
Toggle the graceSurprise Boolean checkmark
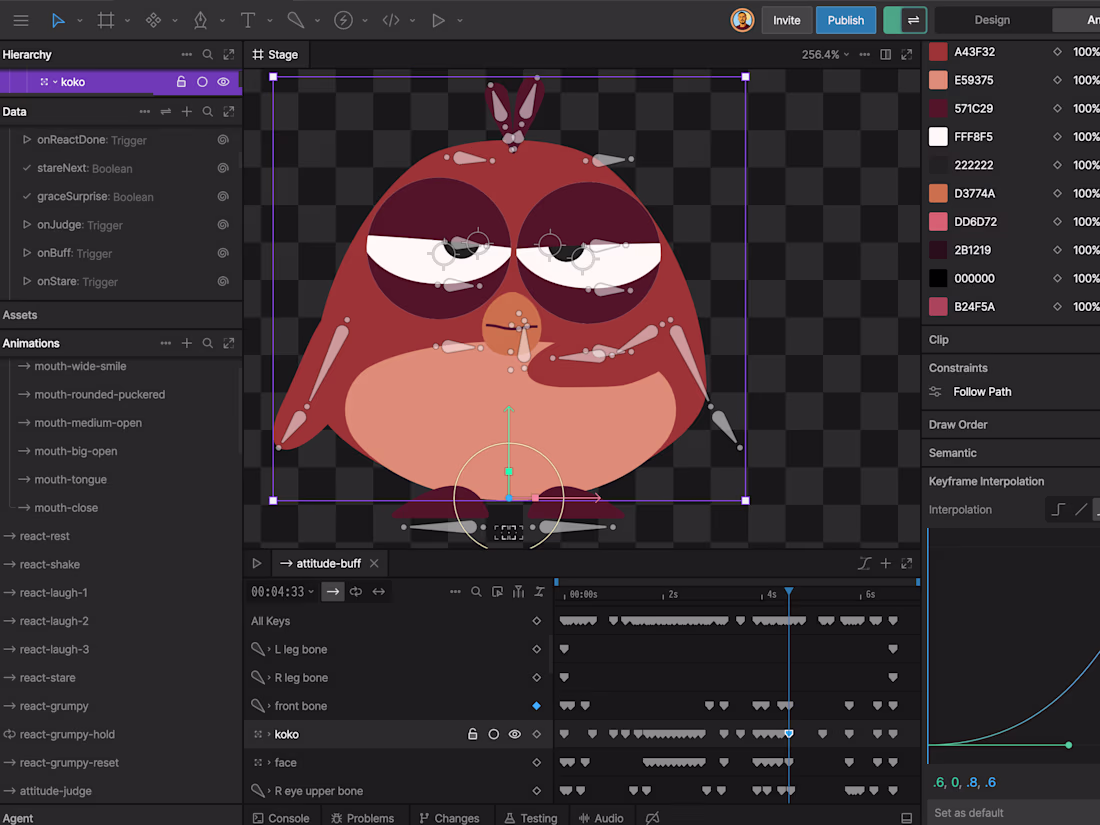[x=27, y=196]
